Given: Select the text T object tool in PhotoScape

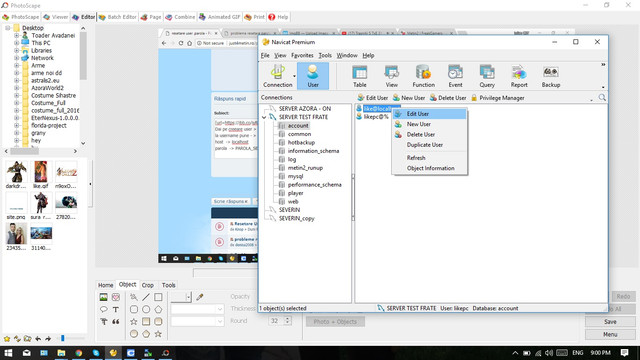Looking at the screenshot, I should [x=116, y=309].
